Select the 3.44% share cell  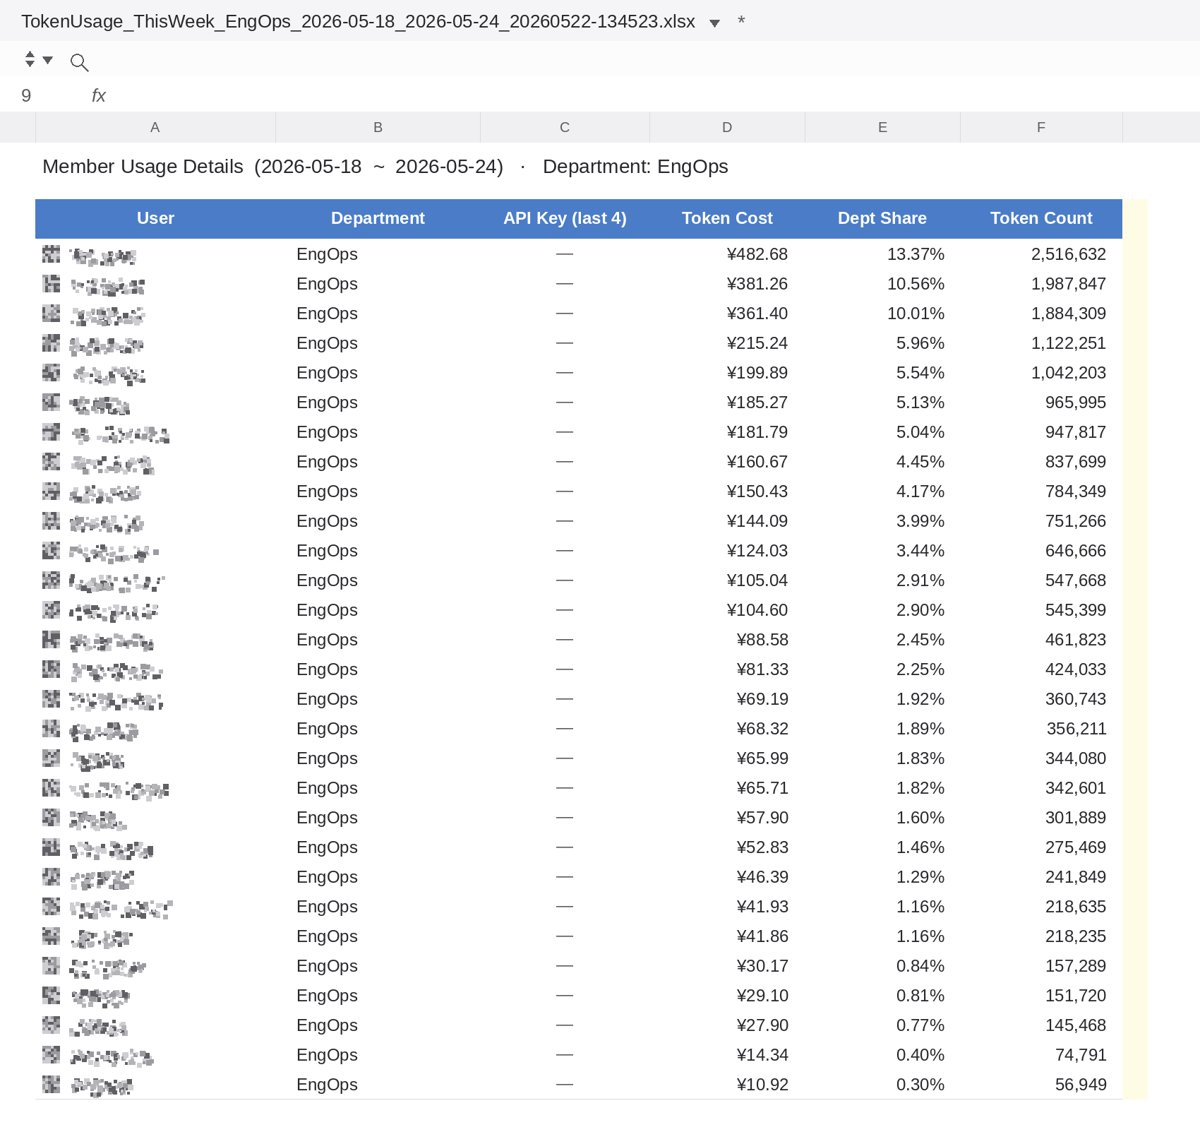coord(882,551)
